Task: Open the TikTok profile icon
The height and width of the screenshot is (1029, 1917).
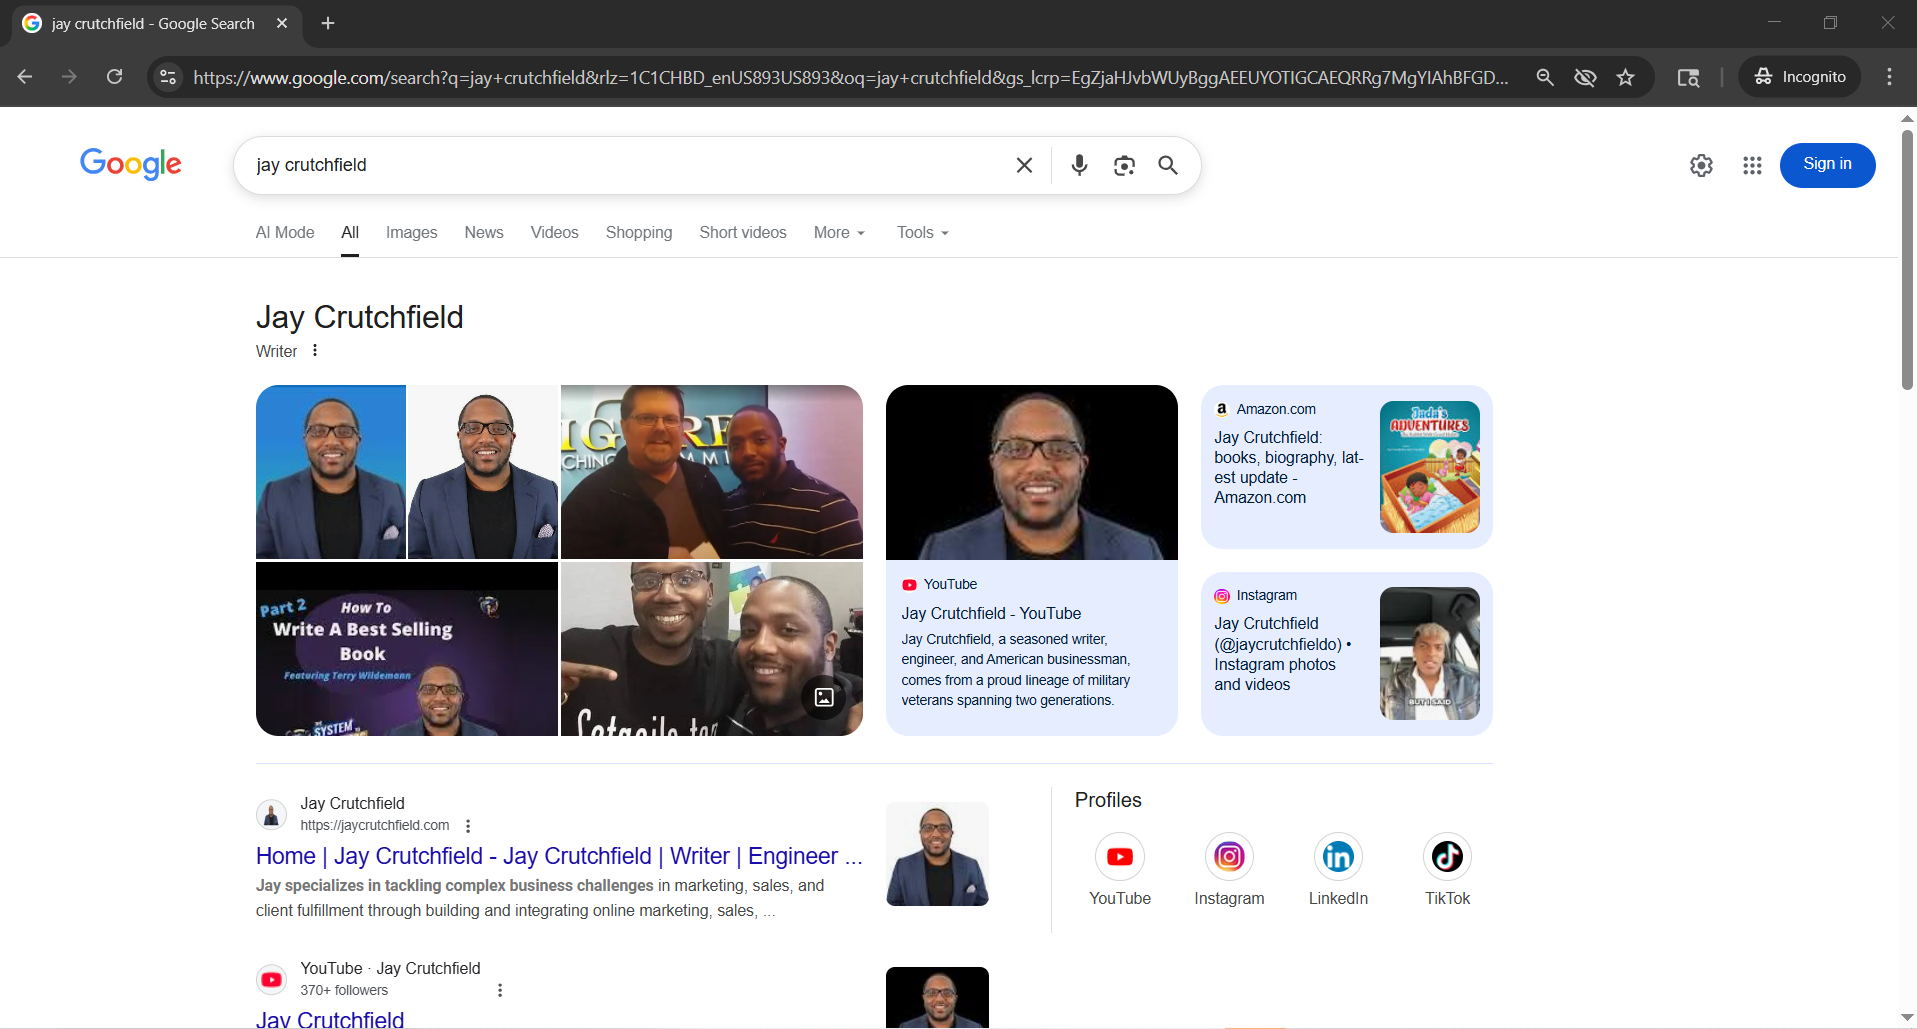Action: coord(1447,857)
